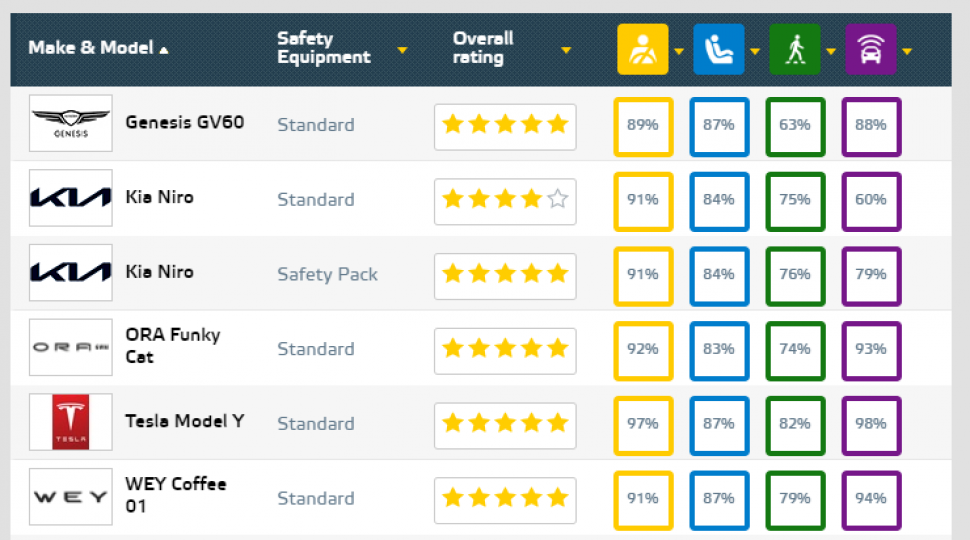Screen dimensions: 970x540
Task: Open the Genesis GV60 model link
Action: click(185, 123)
